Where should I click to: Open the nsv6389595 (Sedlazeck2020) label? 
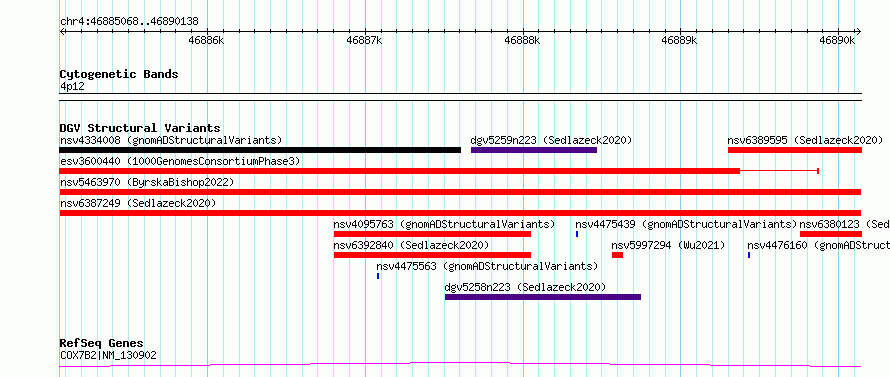click(x=805, y=140)
